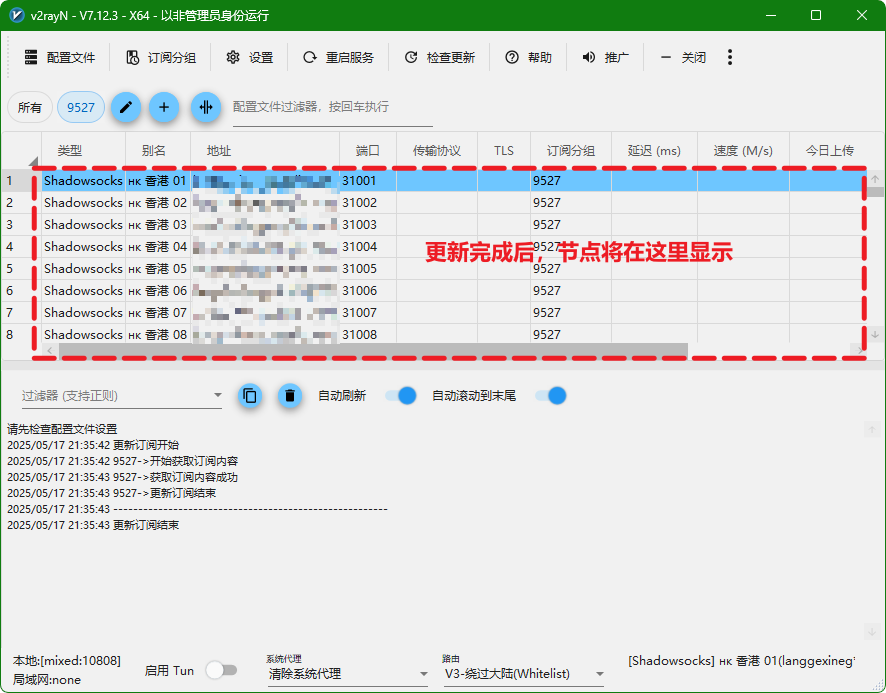Open the 订阅分组 menu

point(161,57)
